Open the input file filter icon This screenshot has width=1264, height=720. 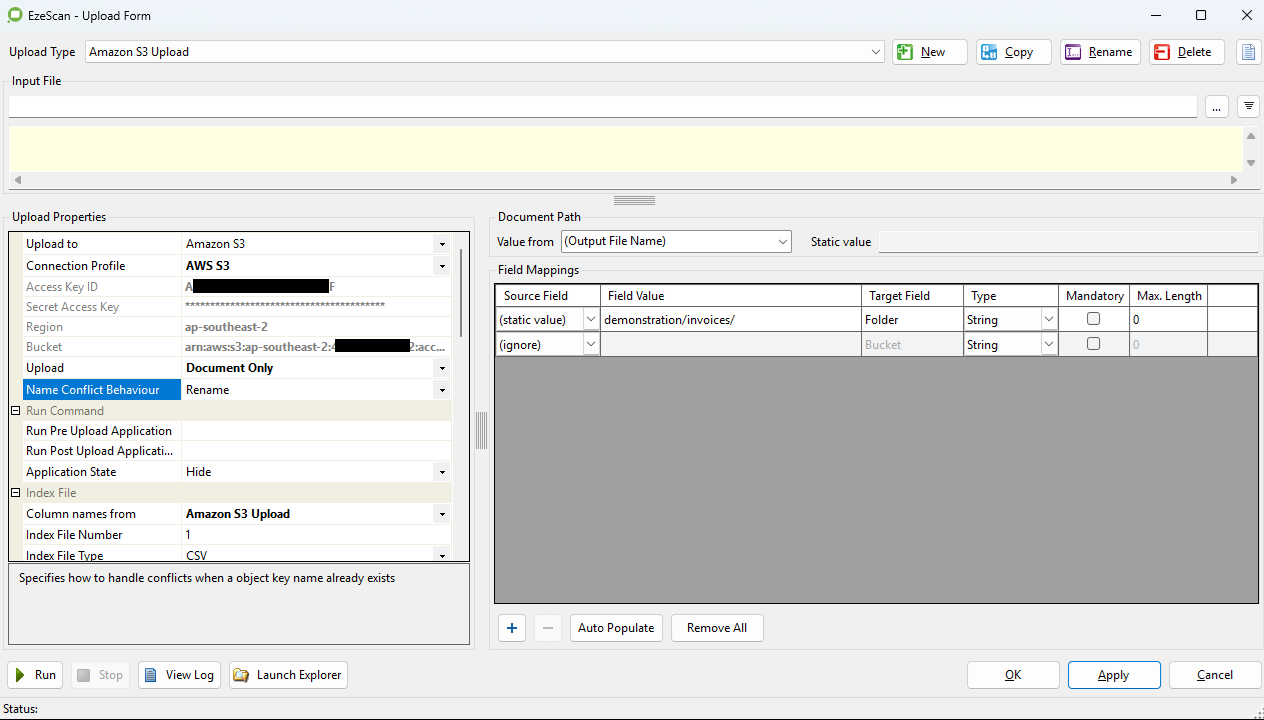(1248, 106)
